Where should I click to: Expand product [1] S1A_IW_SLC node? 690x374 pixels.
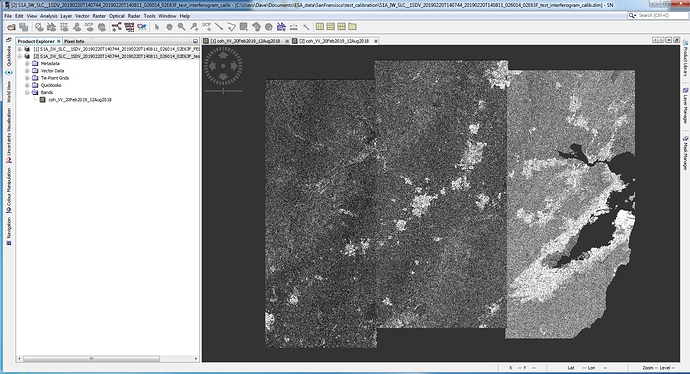pyautogui.click(x=20, y=49)
